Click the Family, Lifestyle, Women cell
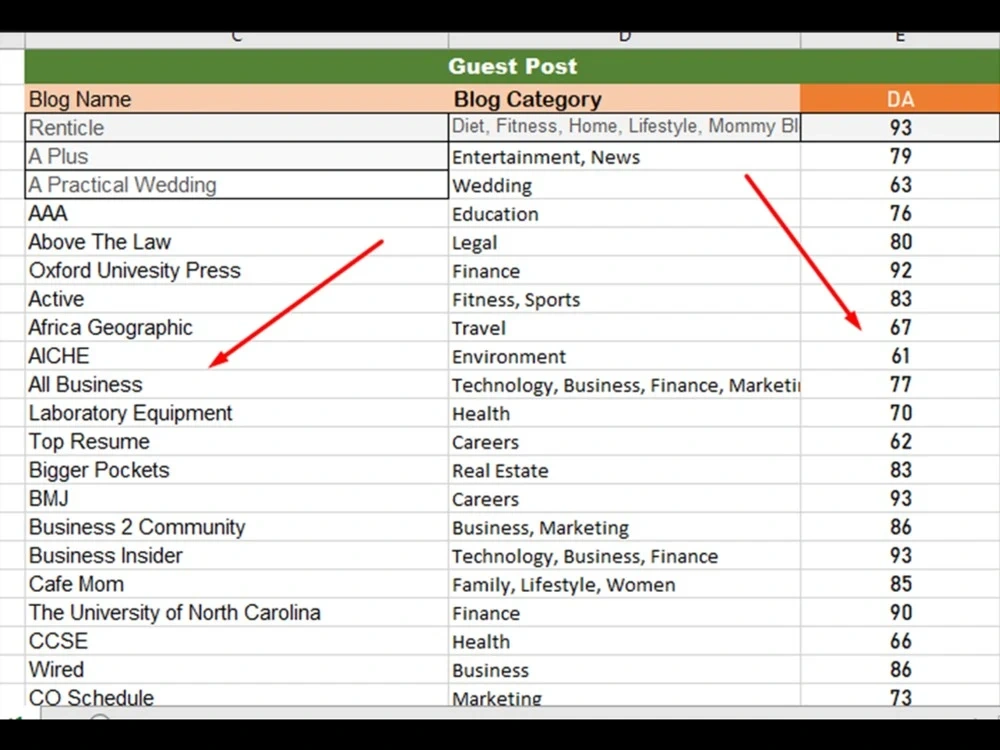The height and width of the screenshot is (750, 1000). coord(624,584)
